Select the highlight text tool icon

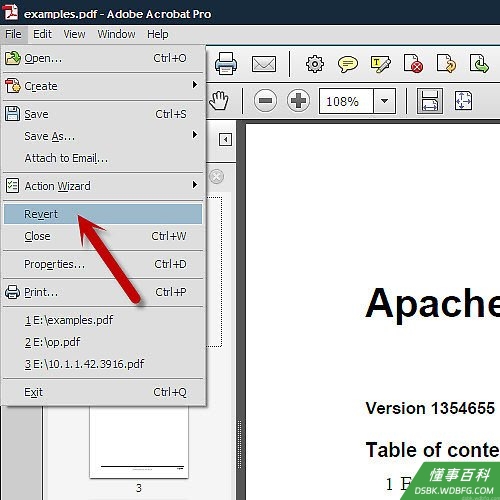click(x=380, y=64)
